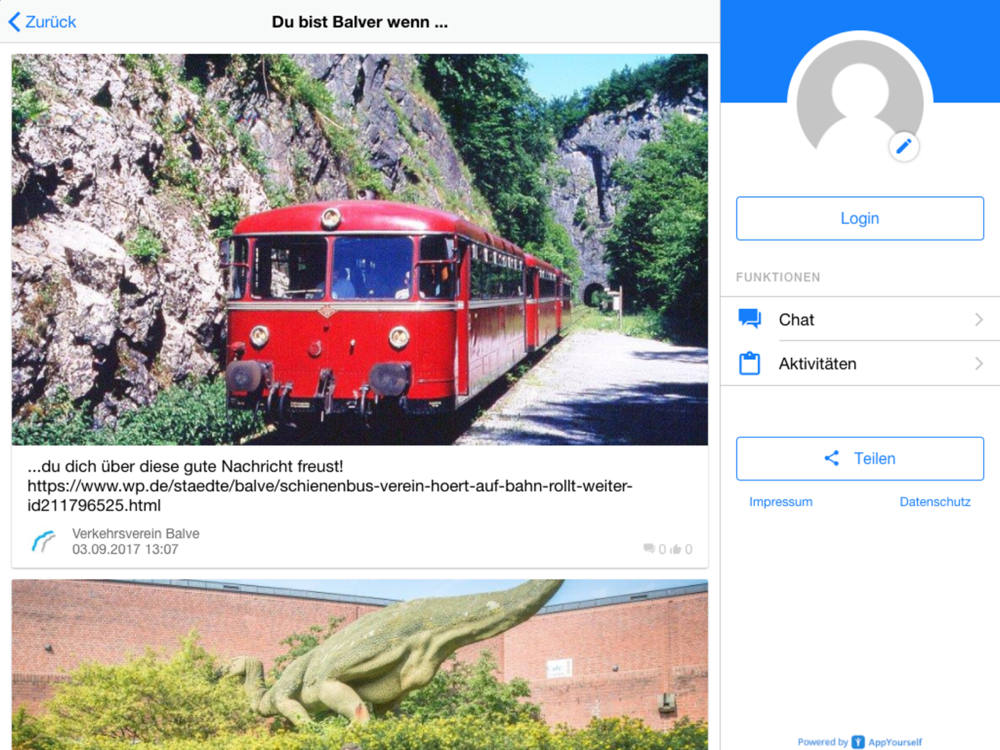Click text '...du dich über diese gute Nachricht freust!'
The width and height of the screenshot is (1000, 750).
click(185, 466)
